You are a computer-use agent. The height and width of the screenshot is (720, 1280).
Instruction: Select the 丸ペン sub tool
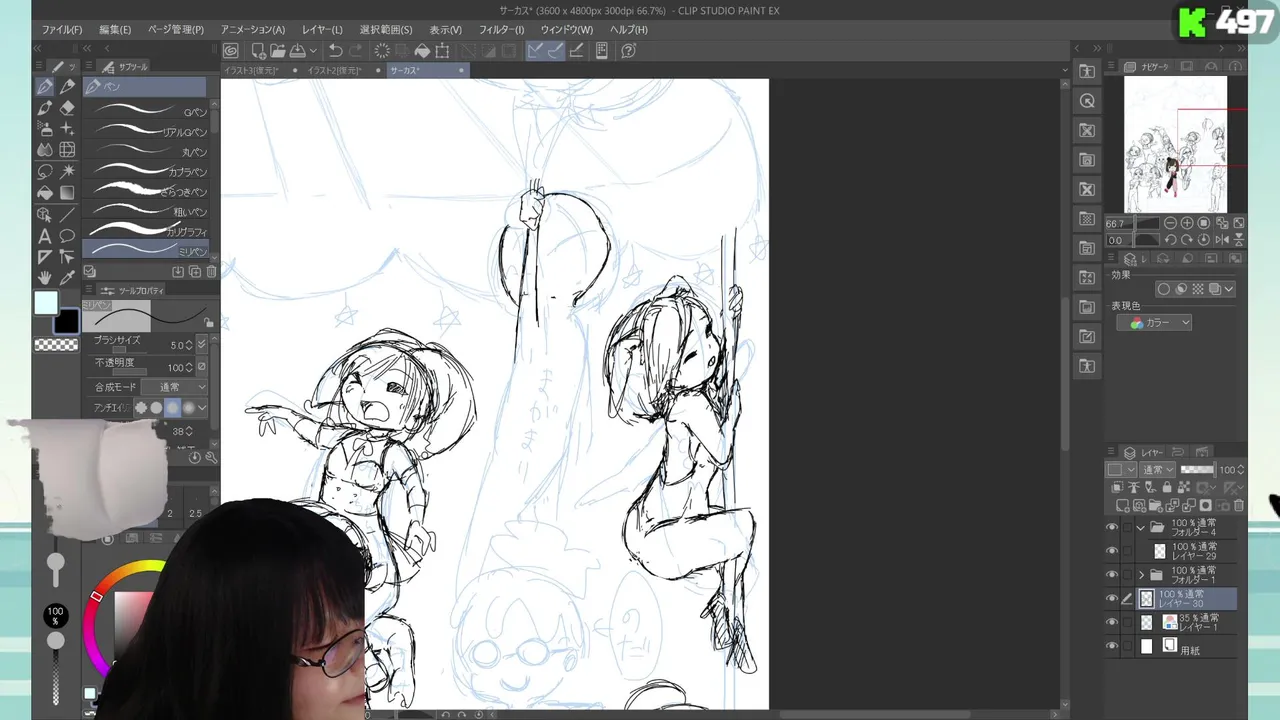(147, 151)
